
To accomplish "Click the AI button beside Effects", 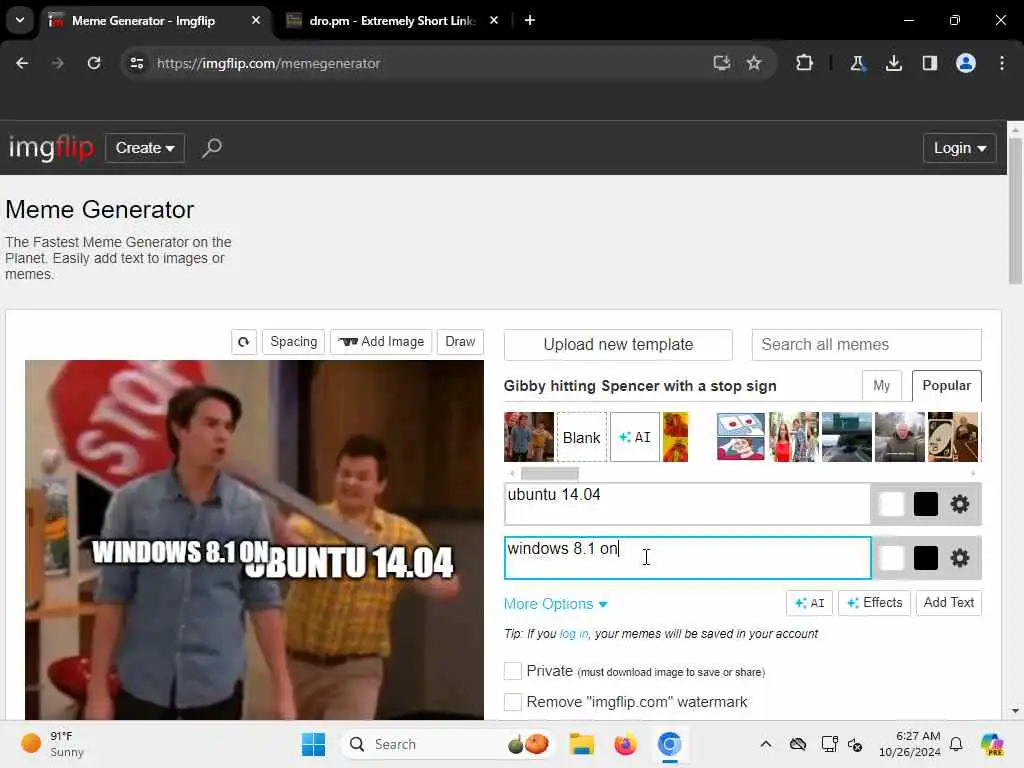I will [x=809, y=603].
